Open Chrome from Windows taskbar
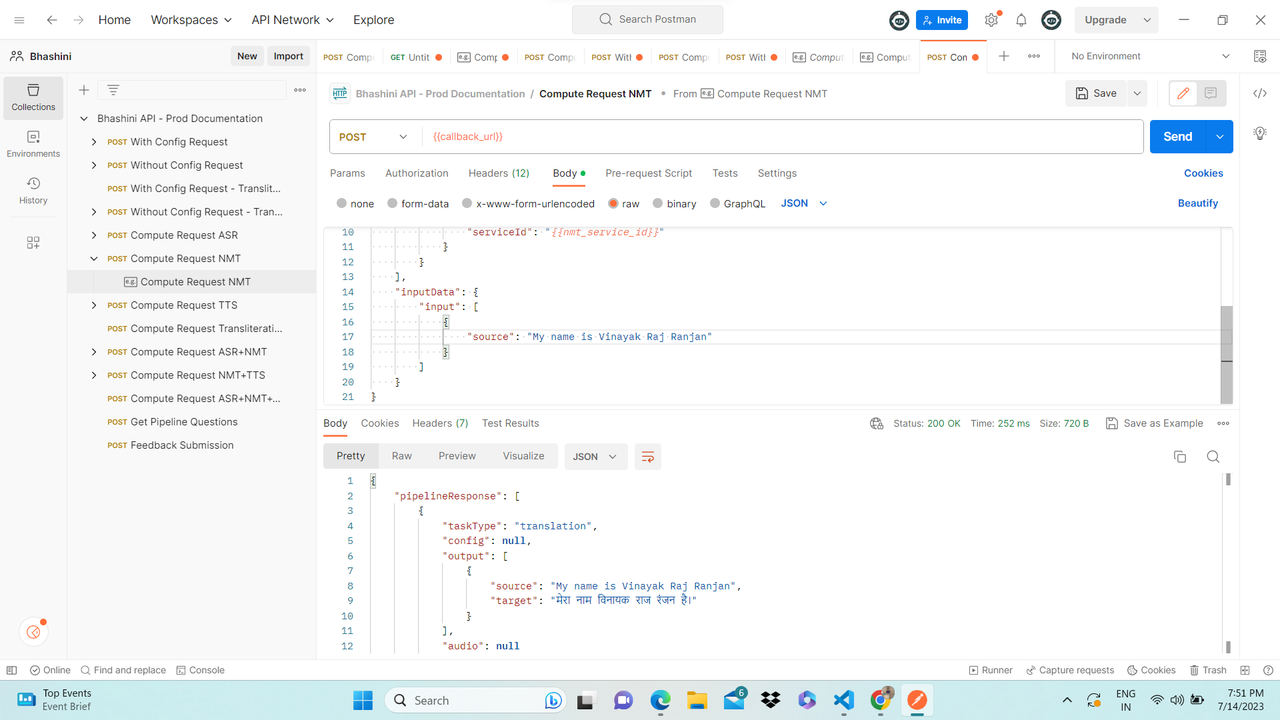1280x720 pixels. pyautogui.click(x=881, y=700)
